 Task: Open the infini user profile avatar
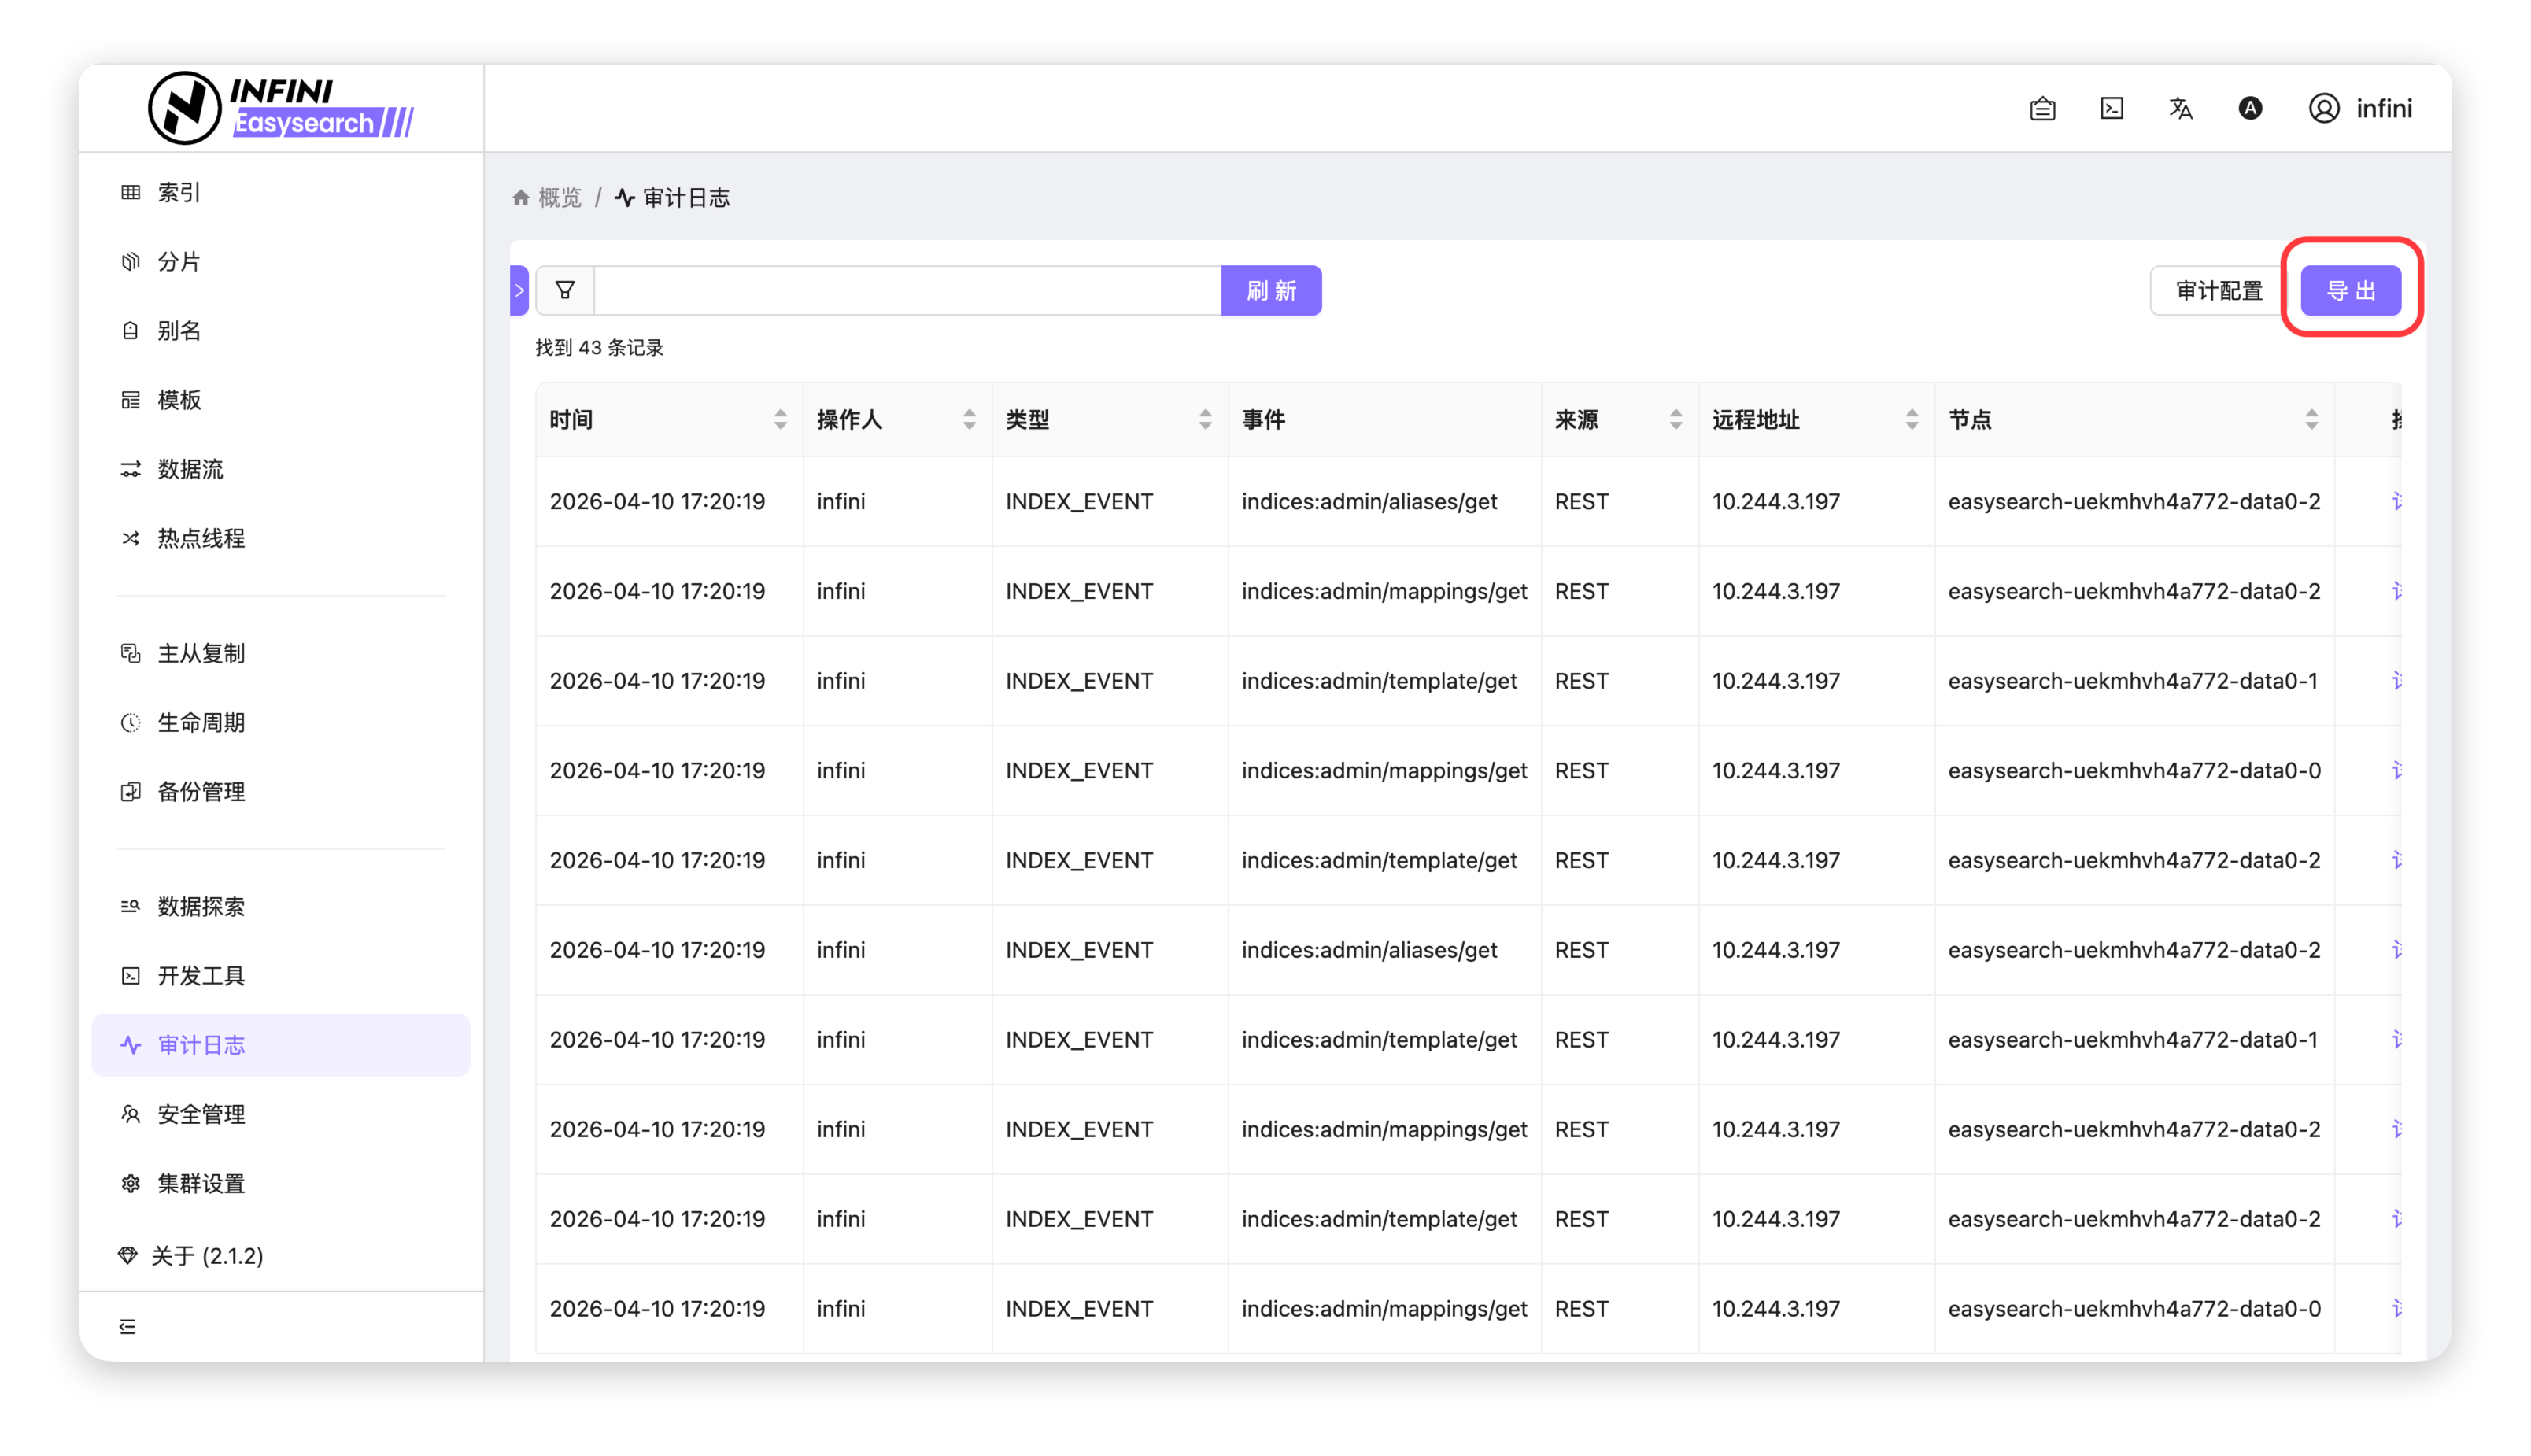pyautogui.click(x=2323, y=108)
